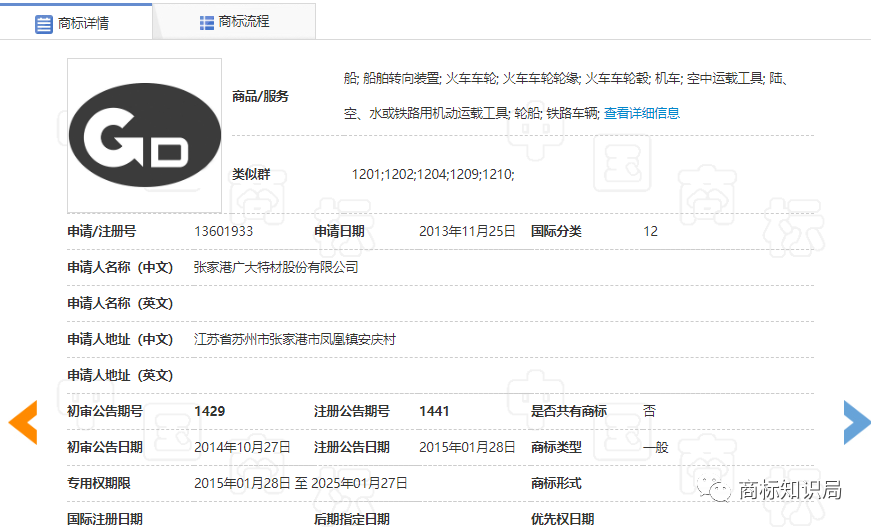
Task: Go to next trademark with blue right arrow
Action: pos(856,422)
